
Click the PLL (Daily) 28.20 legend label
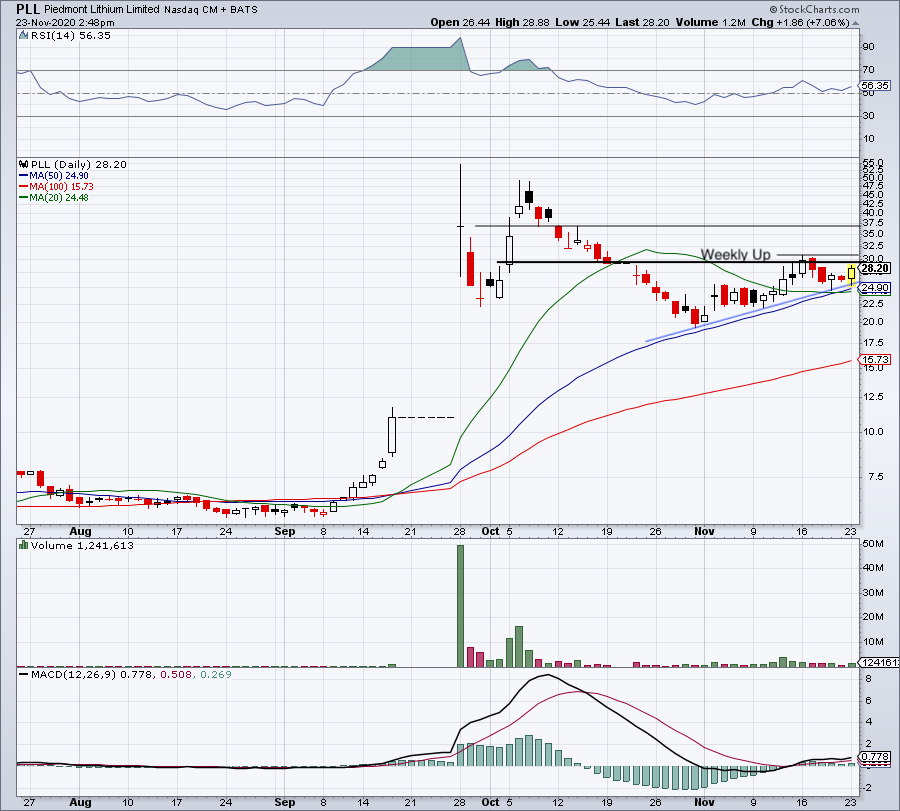[79, 165]
